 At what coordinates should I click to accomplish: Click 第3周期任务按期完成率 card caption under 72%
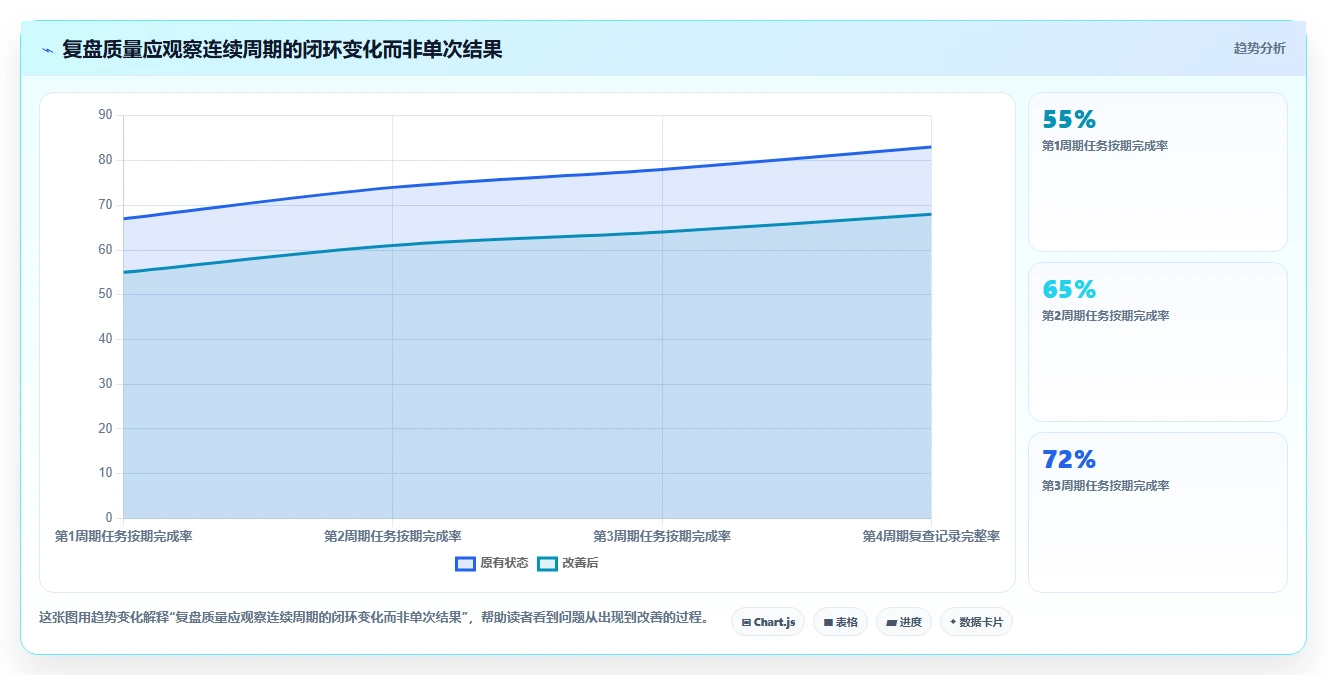1105,486
